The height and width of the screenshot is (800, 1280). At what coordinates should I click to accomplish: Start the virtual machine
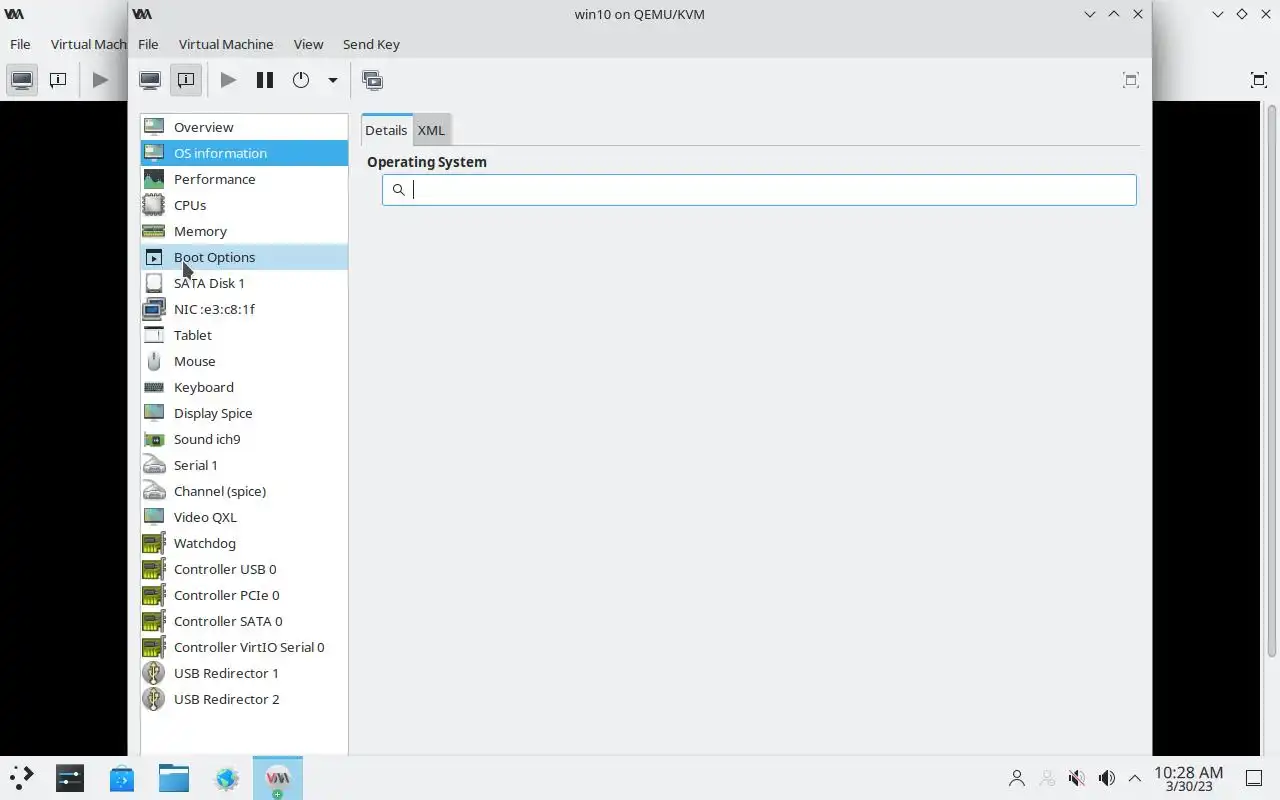228,80
